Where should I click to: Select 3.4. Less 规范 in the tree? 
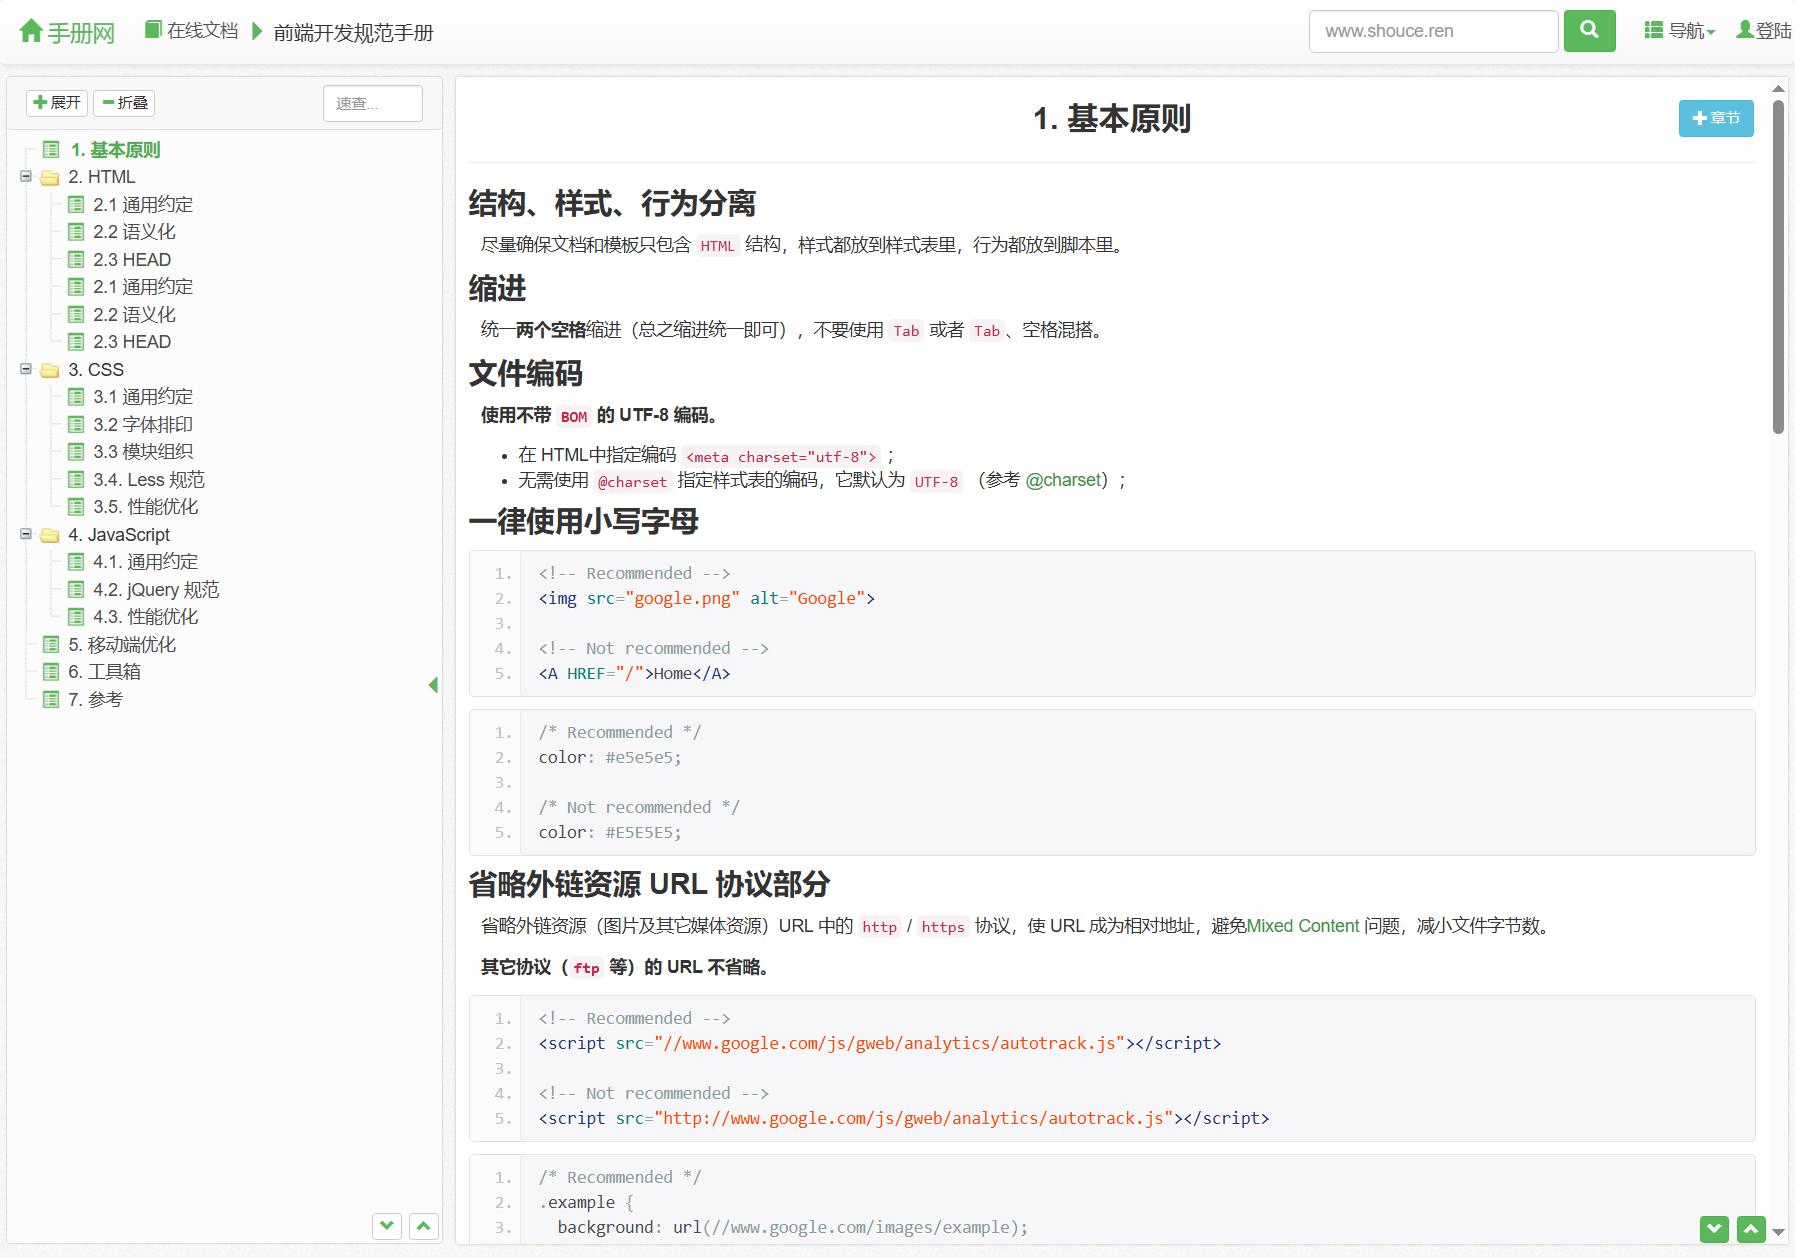point(149,480)
